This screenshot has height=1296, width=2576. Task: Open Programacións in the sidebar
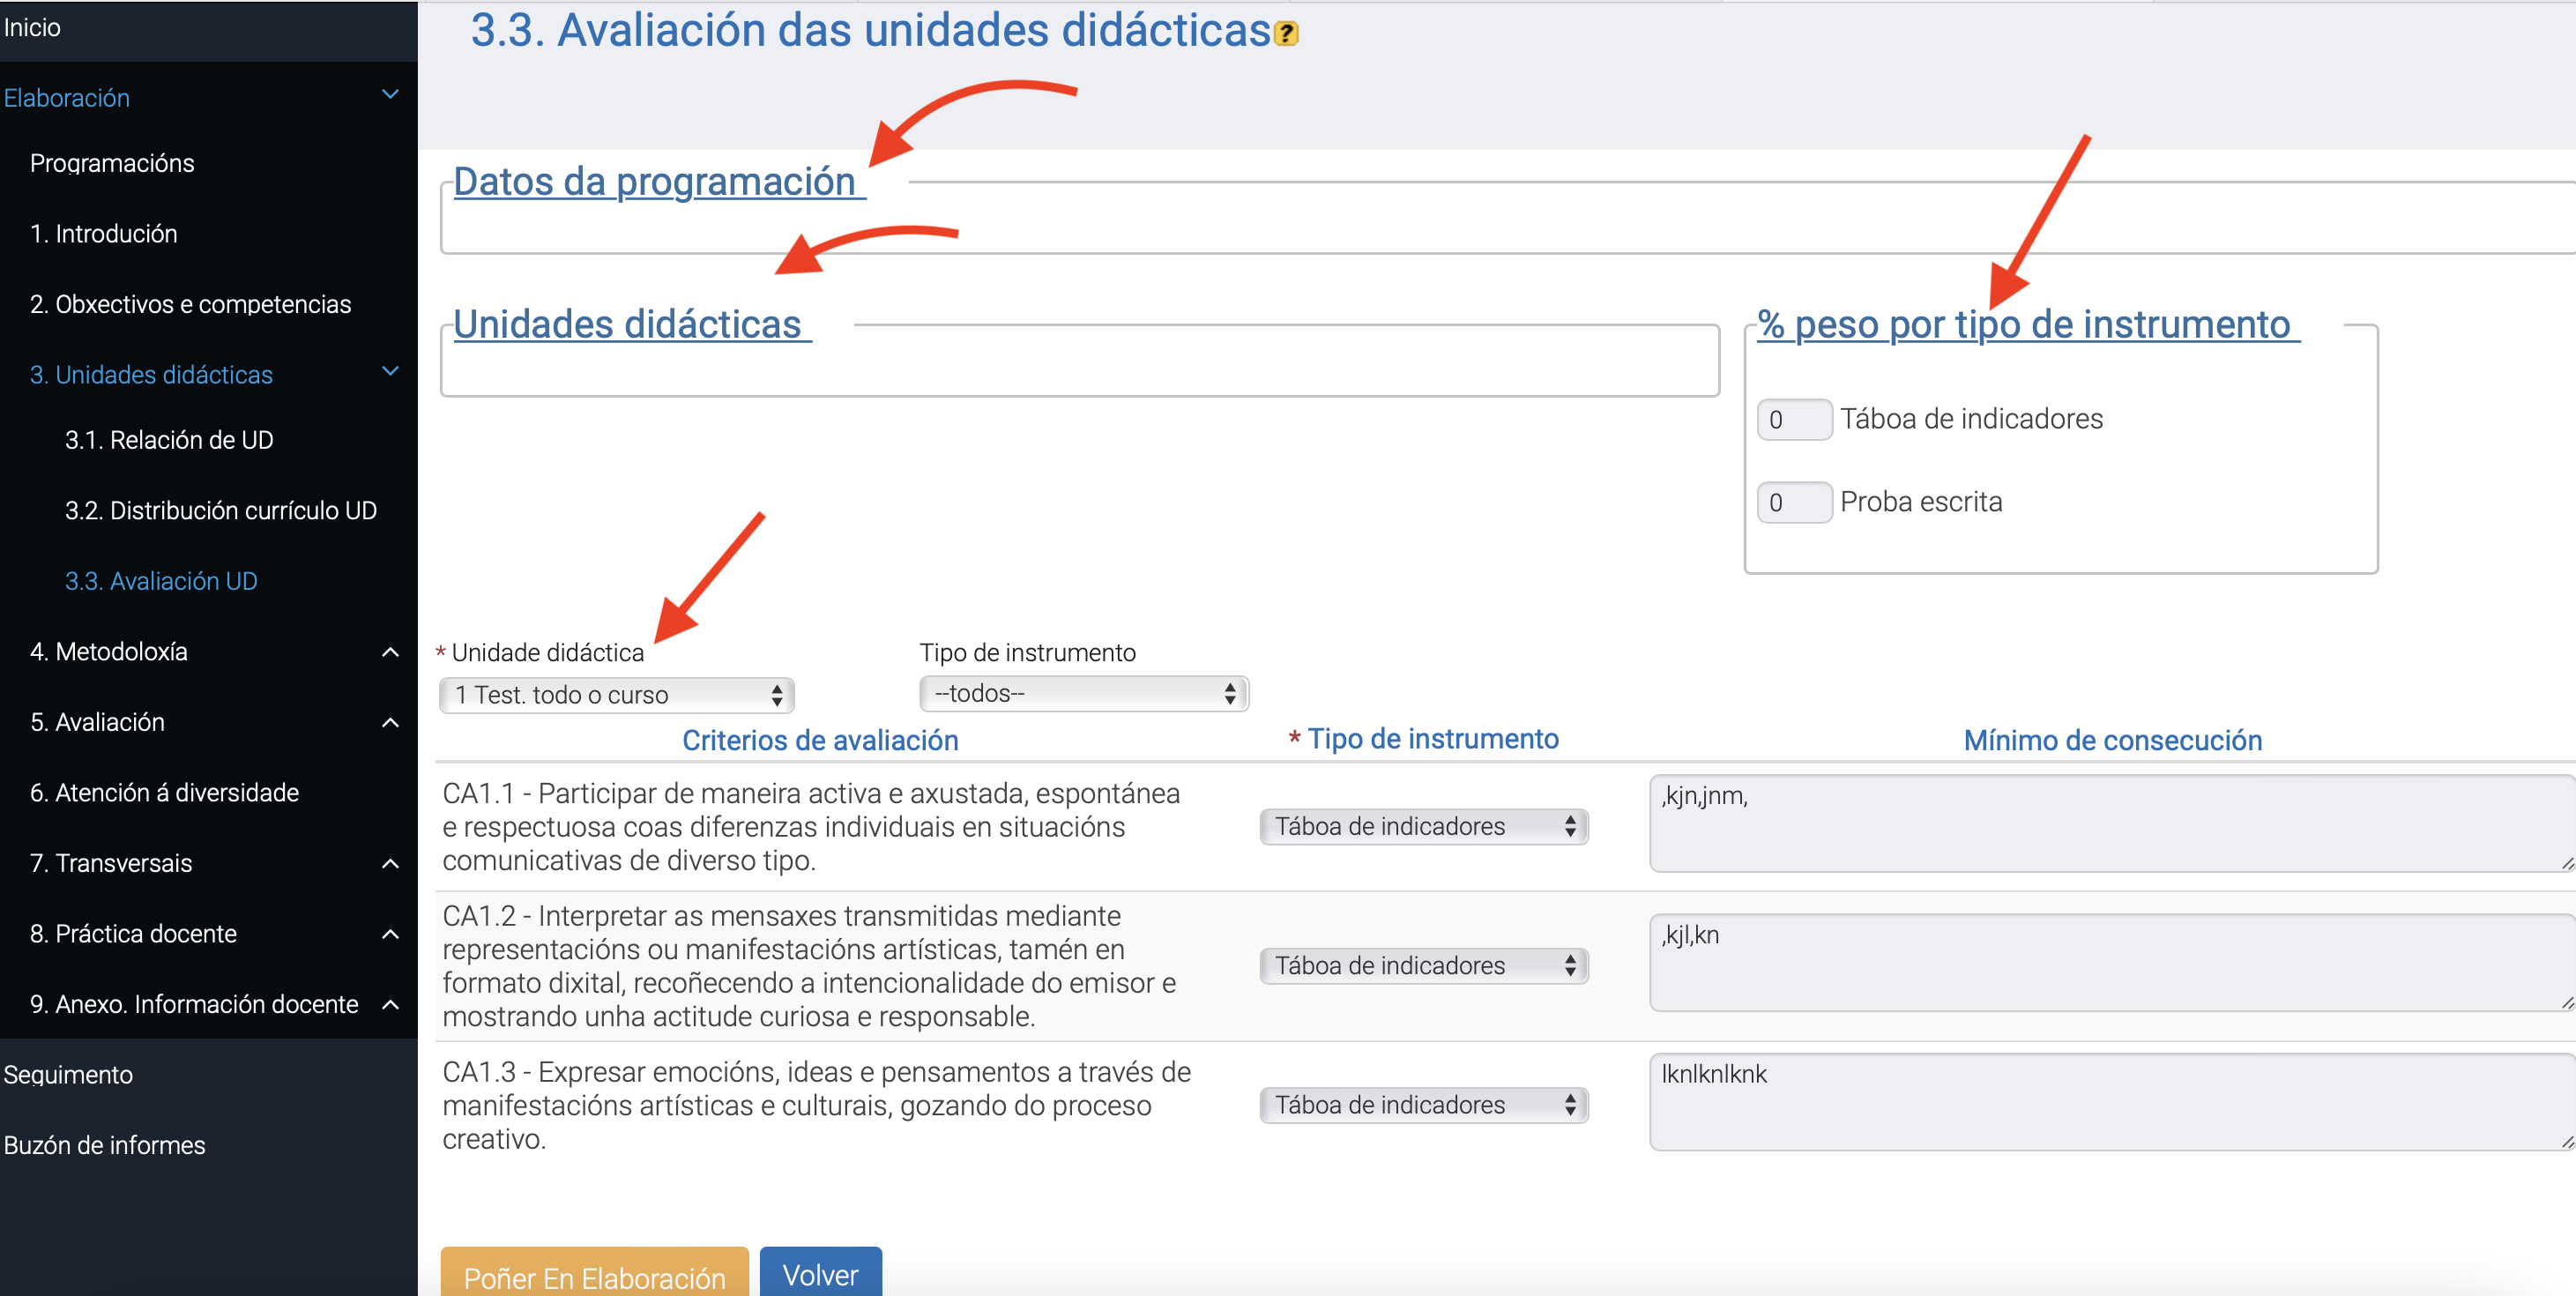[112, 163]
